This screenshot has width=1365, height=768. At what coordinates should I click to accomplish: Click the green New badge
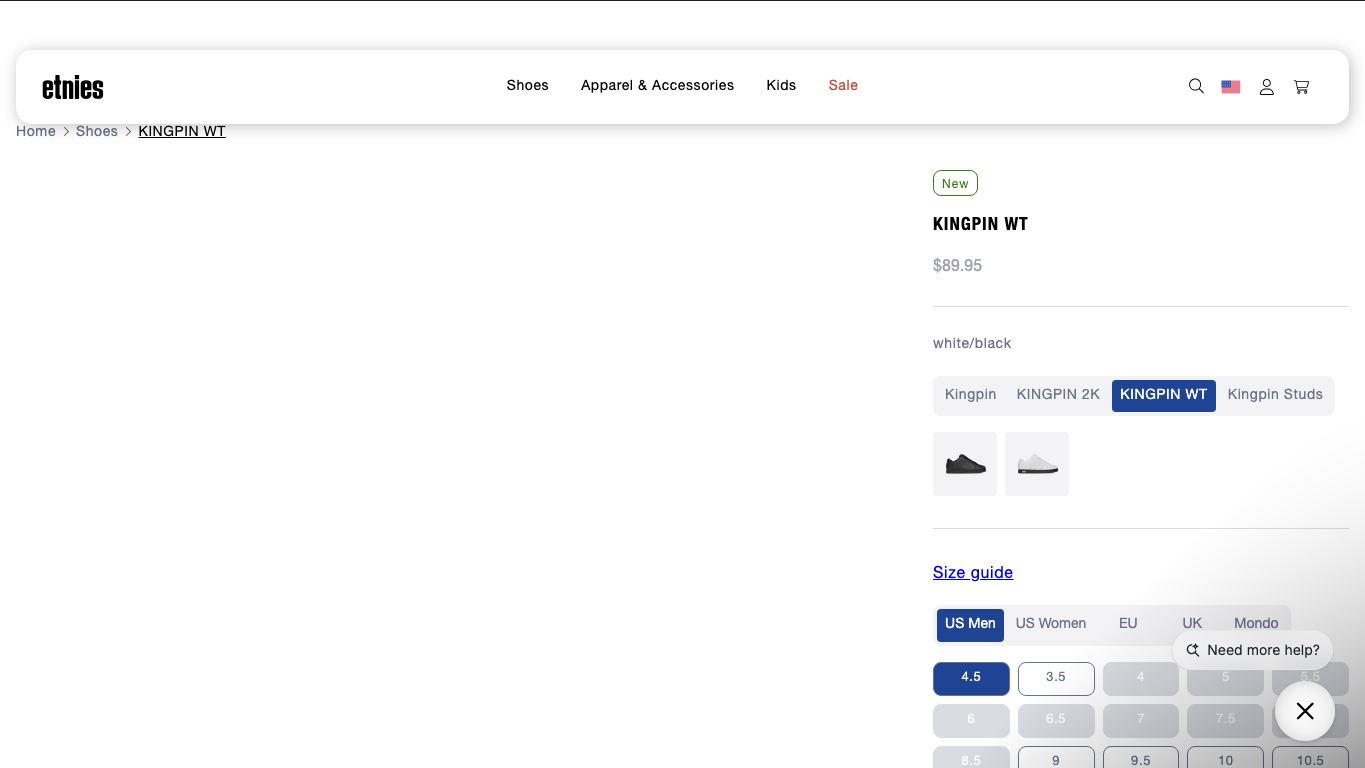955,184
